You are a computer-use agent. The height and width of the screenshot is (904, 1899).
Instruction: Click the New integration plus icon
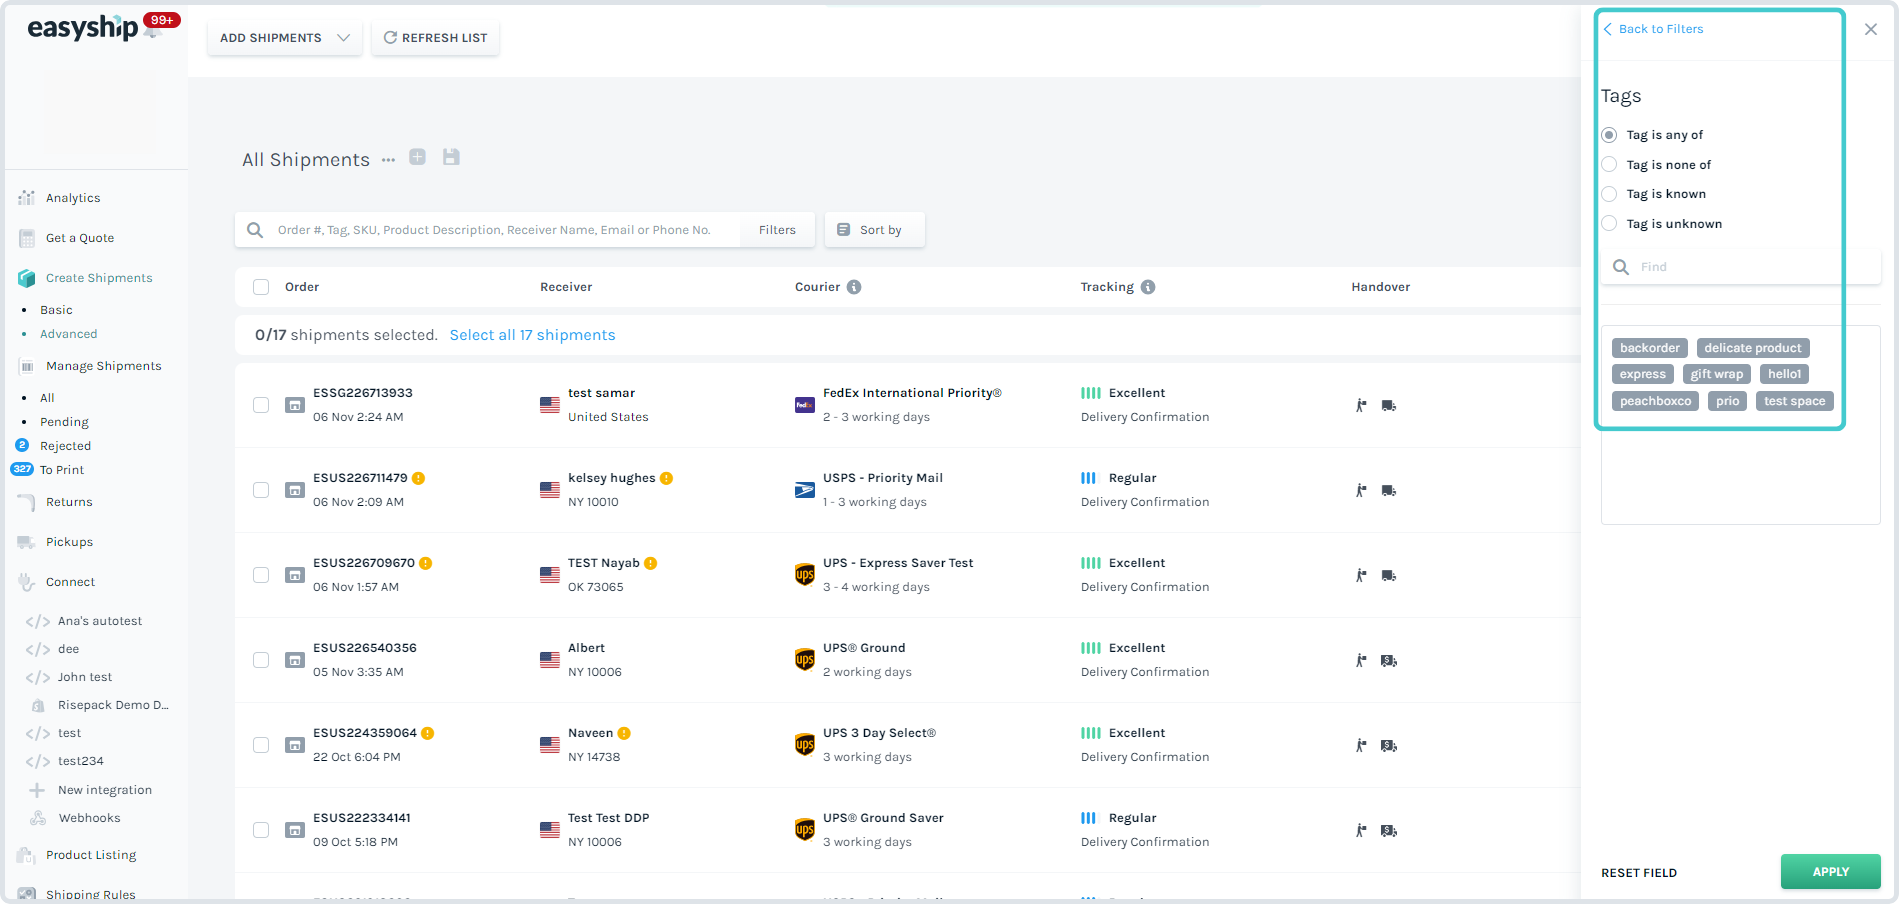(37, 790)
